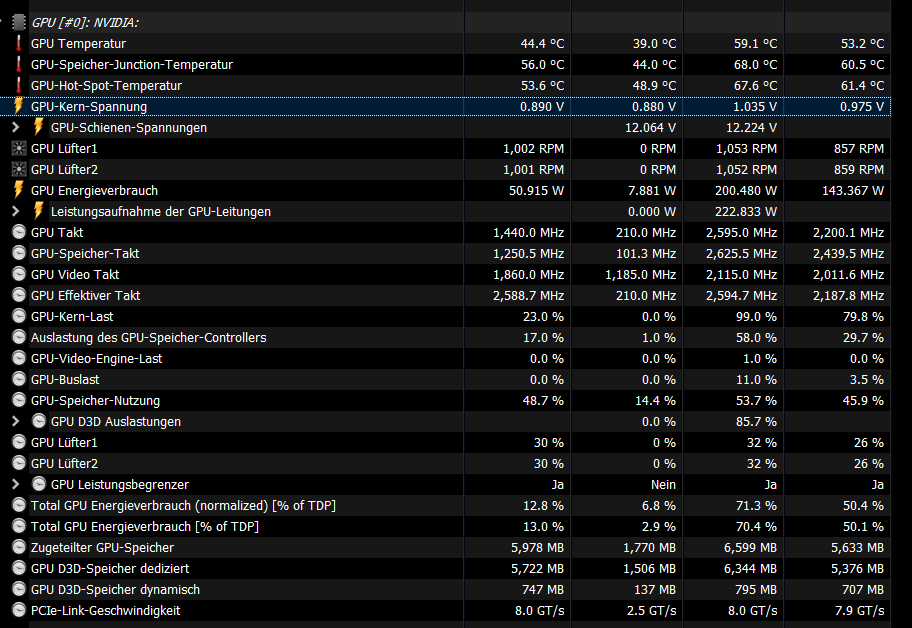This screenshot has width=912, height=628.
Task: Click gauge icon of GPU Leistungsbegrenzer
Action: 38,484
